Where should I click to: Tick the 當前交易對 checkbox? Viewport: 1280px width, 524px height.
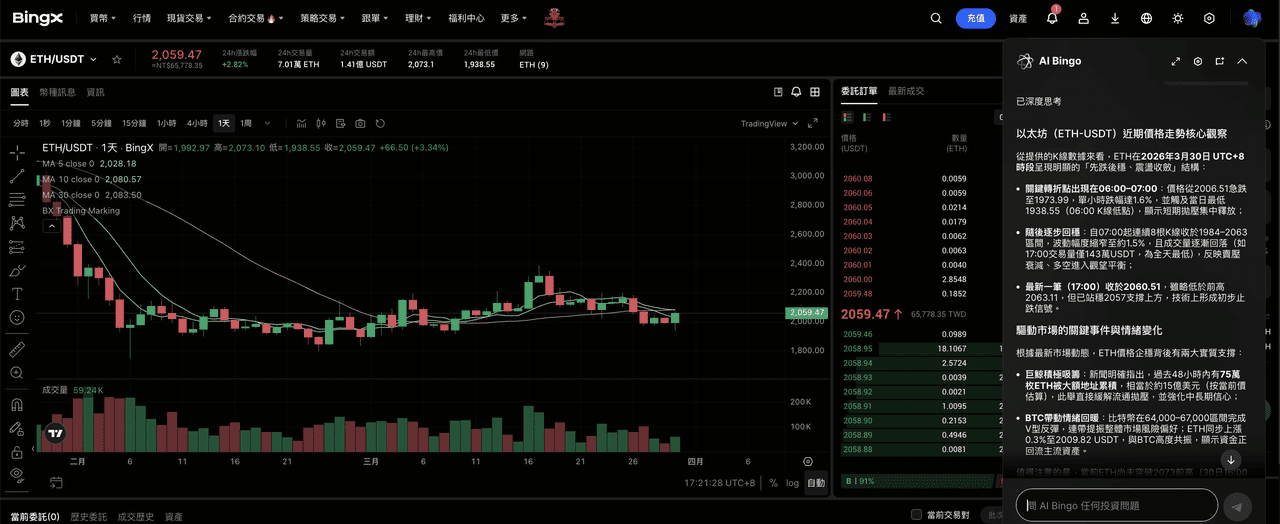point(916,515)
